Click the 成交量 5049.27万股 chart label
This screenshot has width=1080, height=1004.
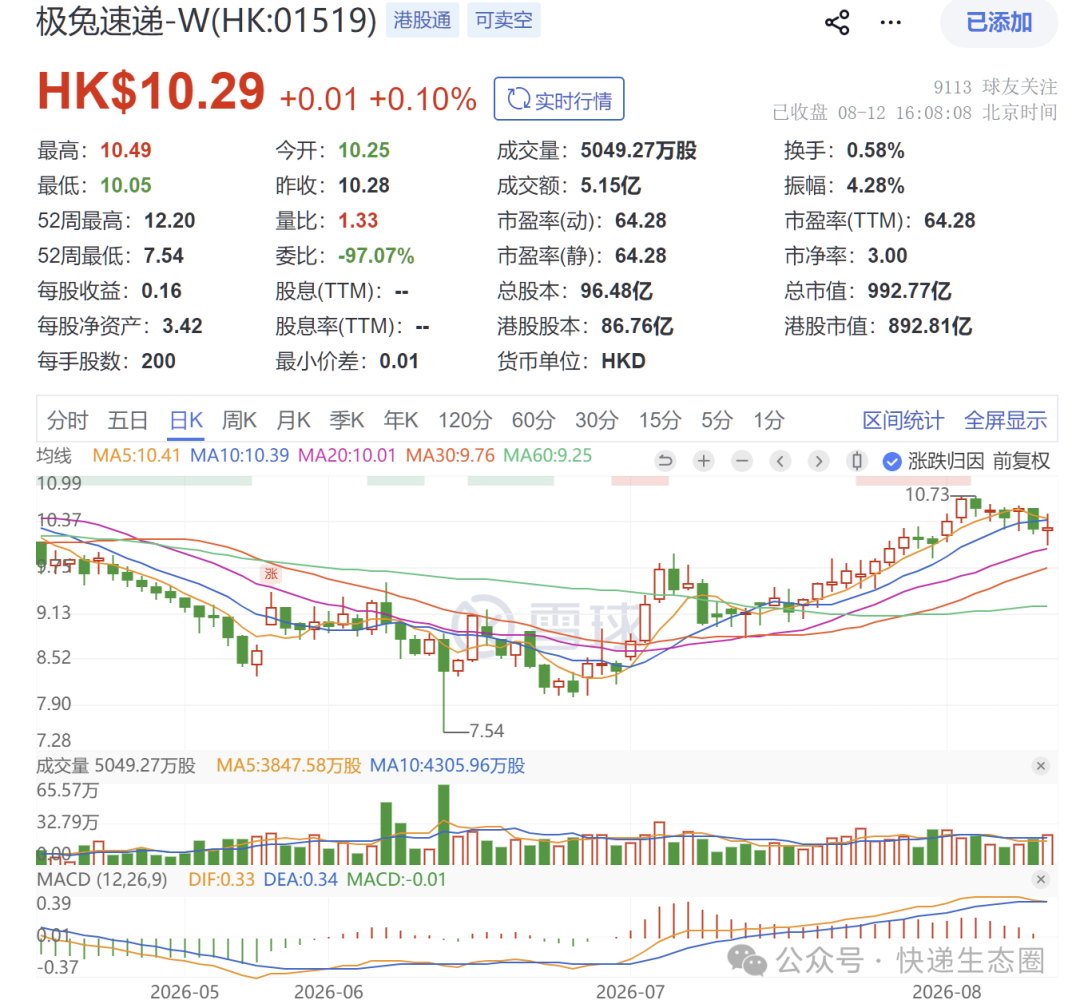[116, 766]
